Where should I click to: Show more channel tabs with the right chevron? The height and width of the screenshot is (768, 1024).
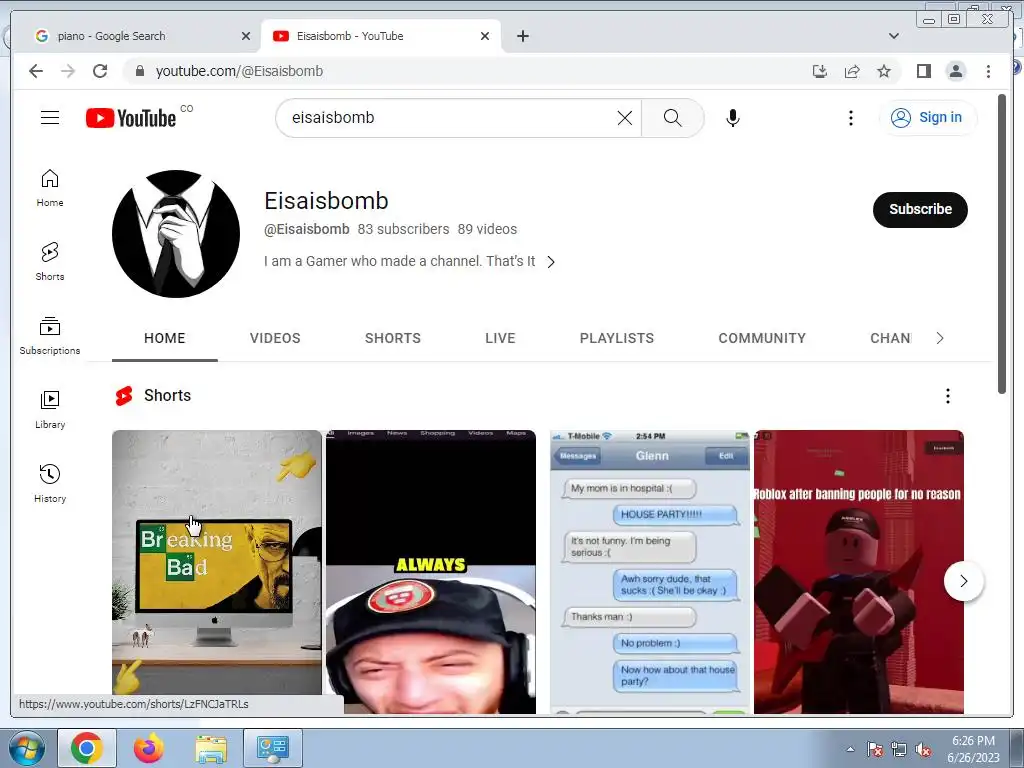coord(940,338)
